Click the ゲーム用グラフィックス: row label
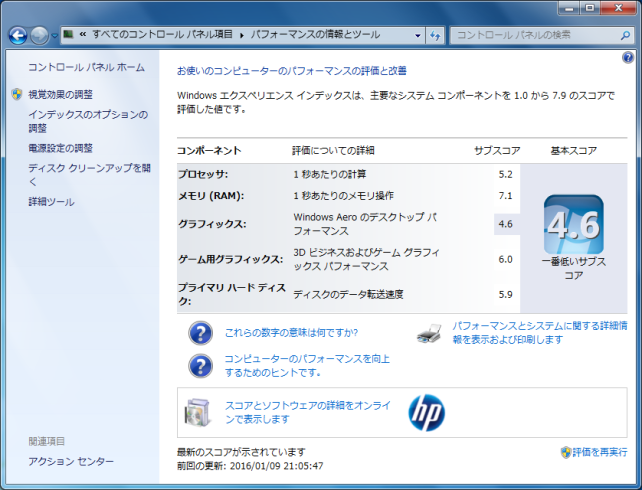 (x=231, y=259)
